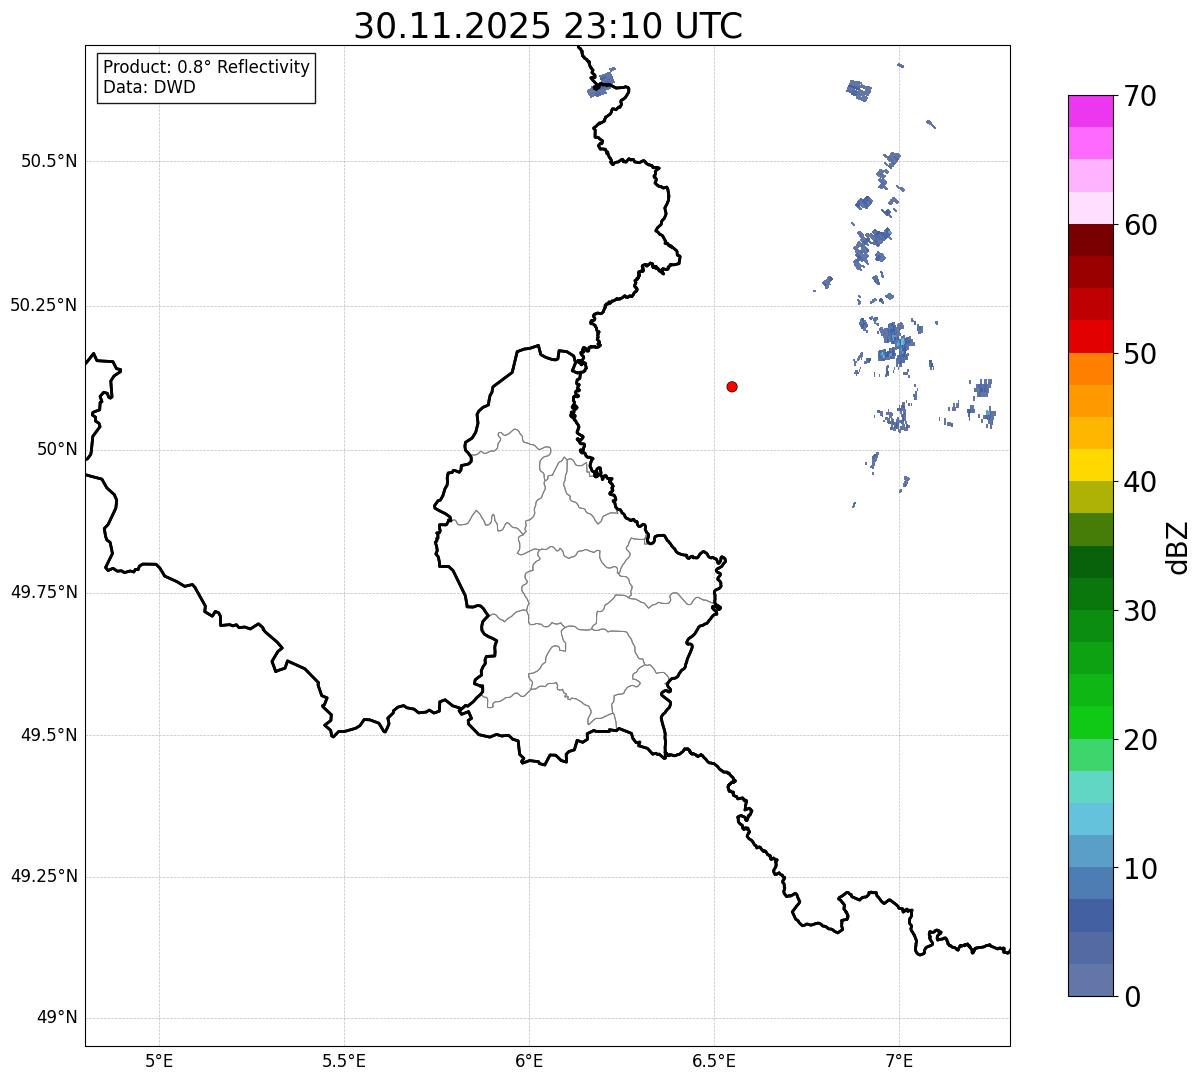The image size is (1202, 1081).
Task: Click the 50.25°N latitude label
Action: click(x=43, y=305)
